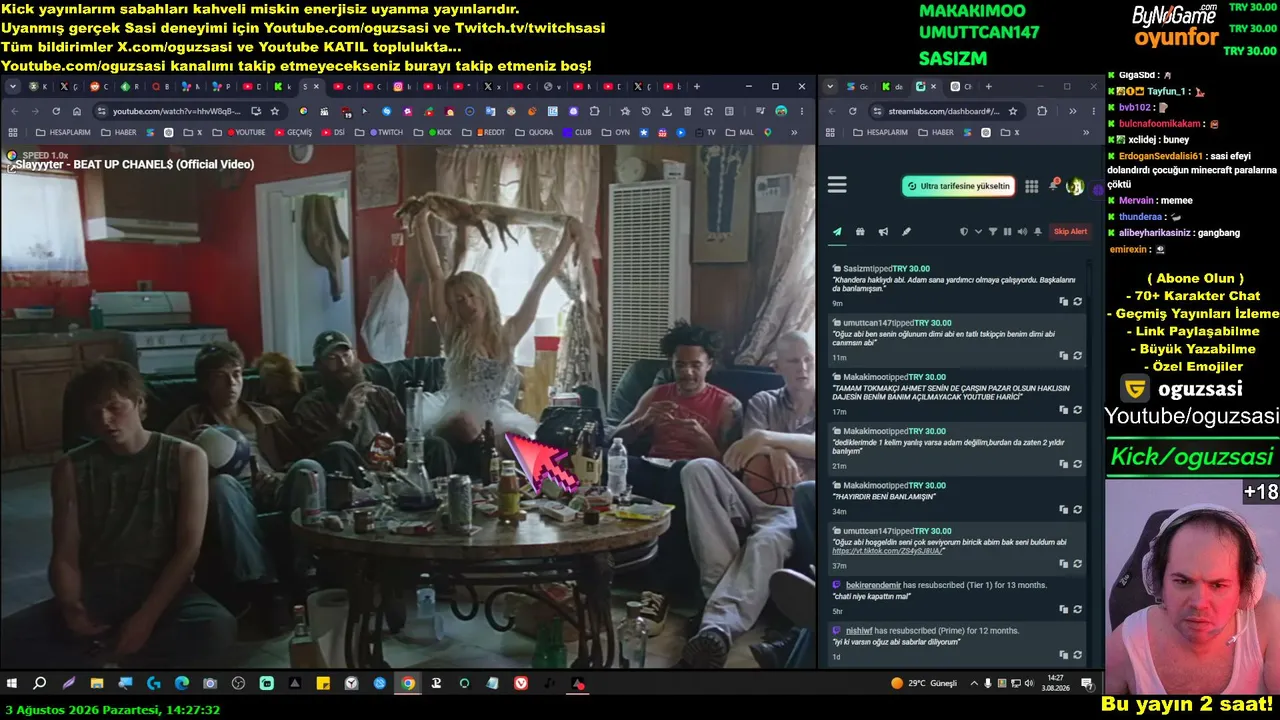Mute alert sounds with the speaker icon

tap(1022, 232)
